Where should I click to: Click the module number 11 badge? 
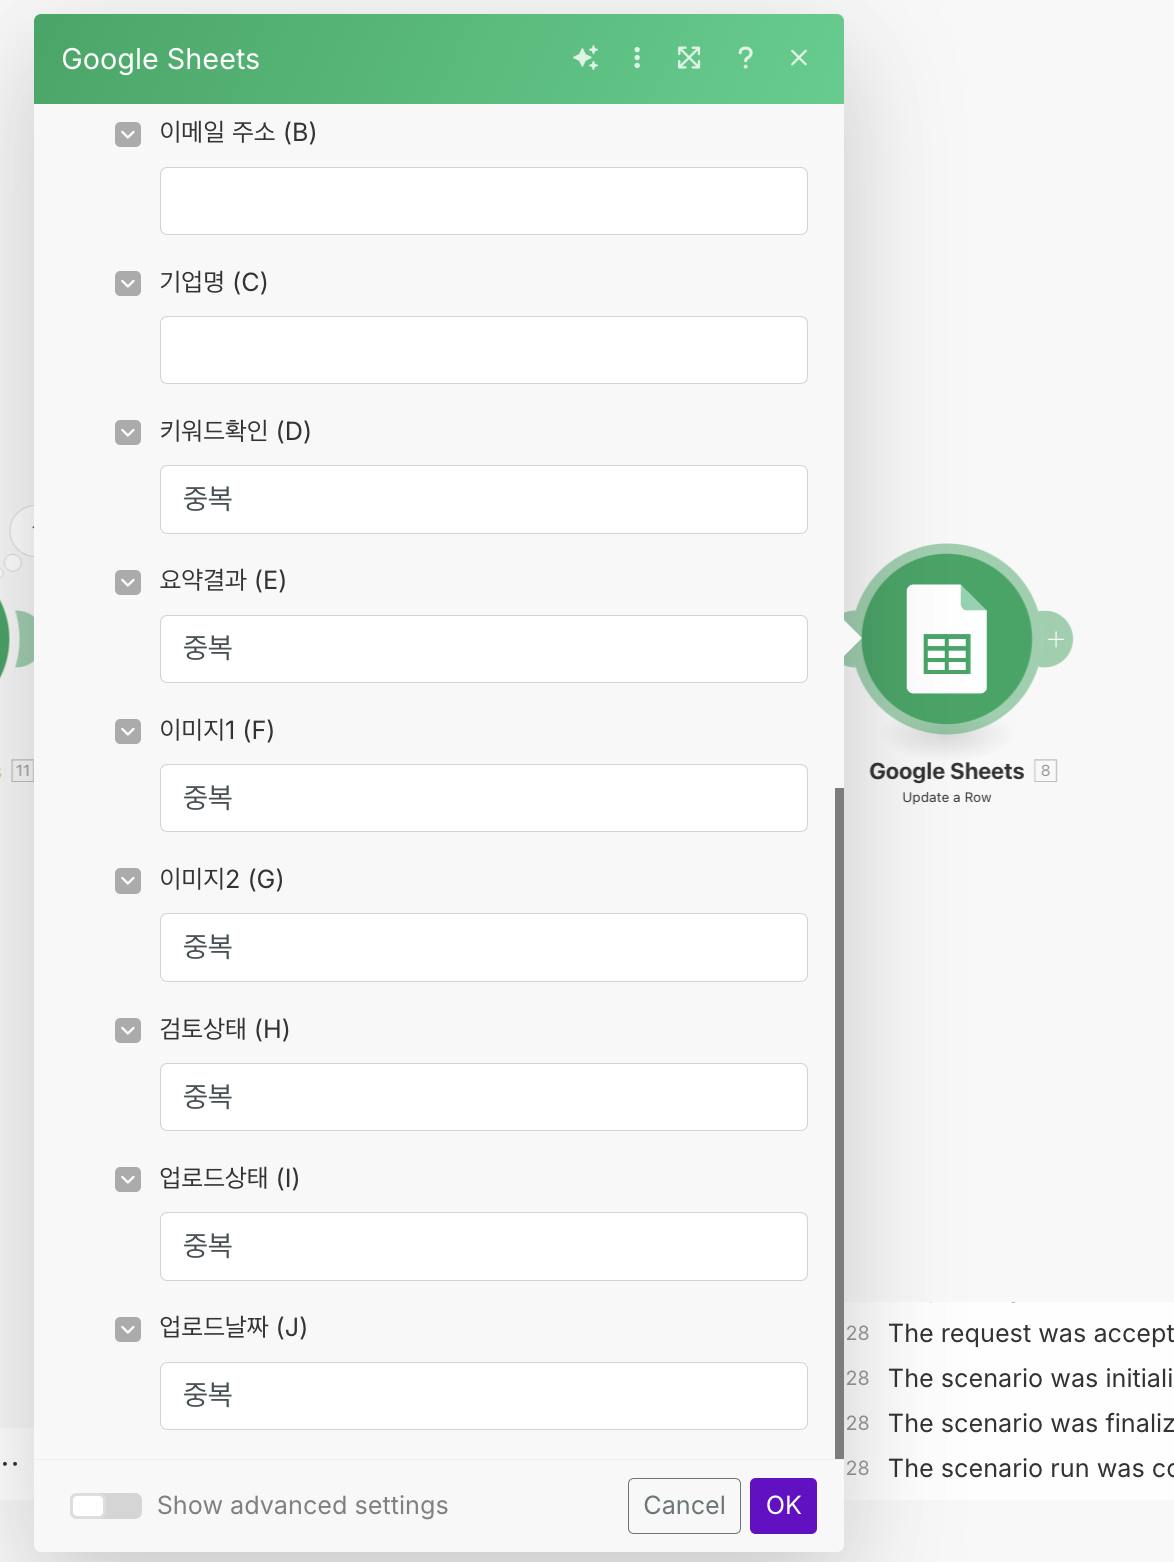pyautogui.click(x=22, y=770)
